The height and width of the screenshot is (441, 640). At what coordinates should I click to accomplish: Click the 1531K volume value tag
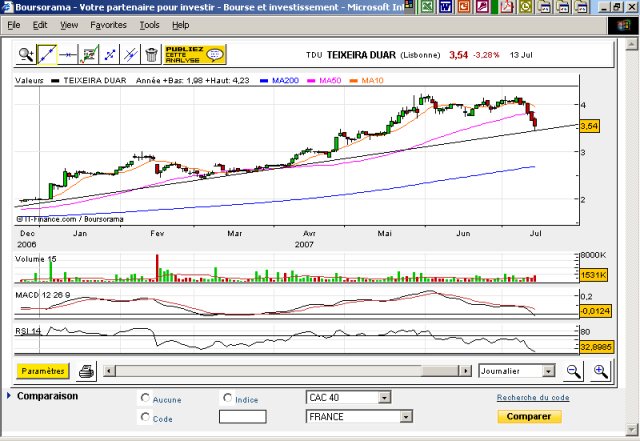(593, 275)
